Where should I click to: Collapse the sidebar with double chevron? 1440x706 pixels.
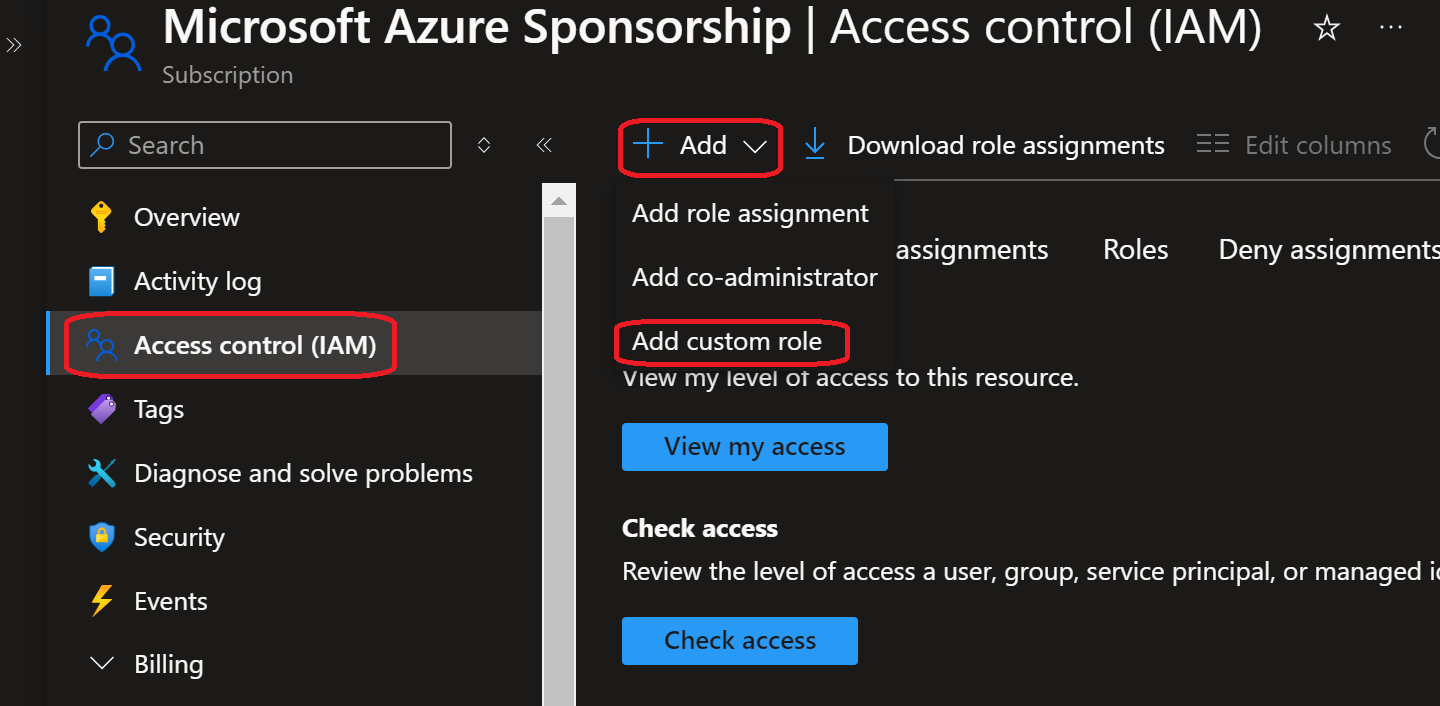click(544, 145)
